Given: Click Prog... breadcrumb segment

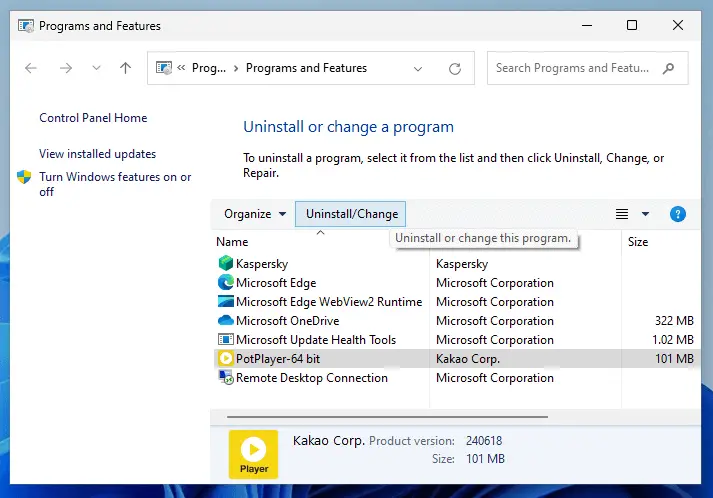Looking at the screenshot, I should [x=209, y=68].
